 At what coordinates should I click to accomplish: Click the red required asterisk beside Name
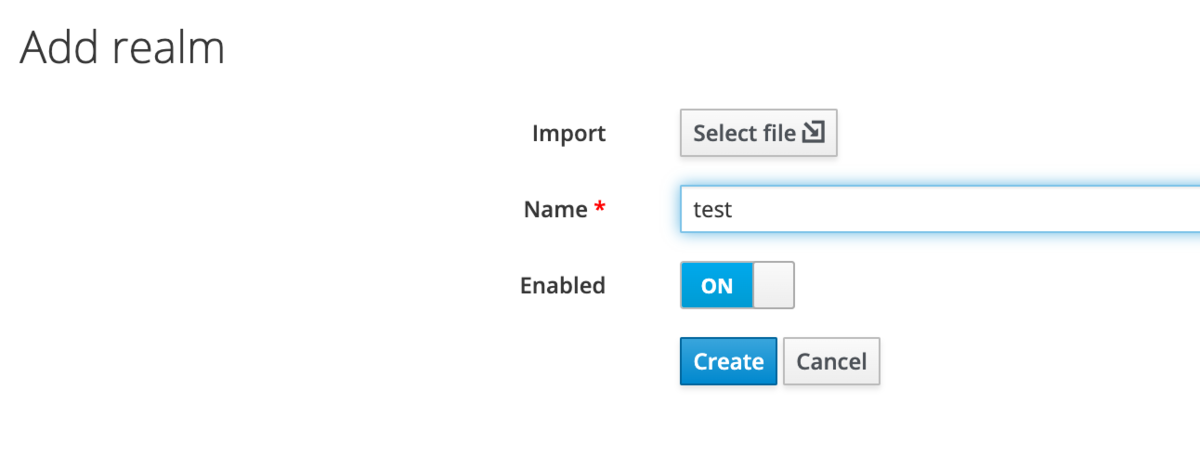click(600, 209)
